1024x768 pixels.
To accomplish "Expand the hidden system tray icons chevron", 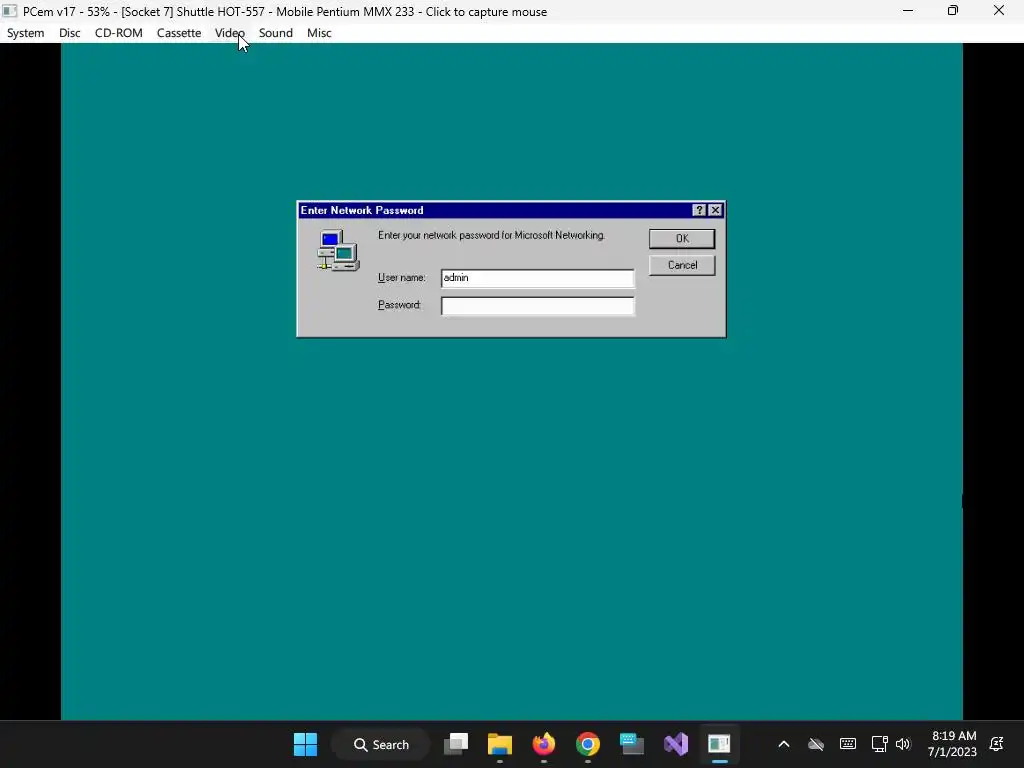I will [784, 744].
